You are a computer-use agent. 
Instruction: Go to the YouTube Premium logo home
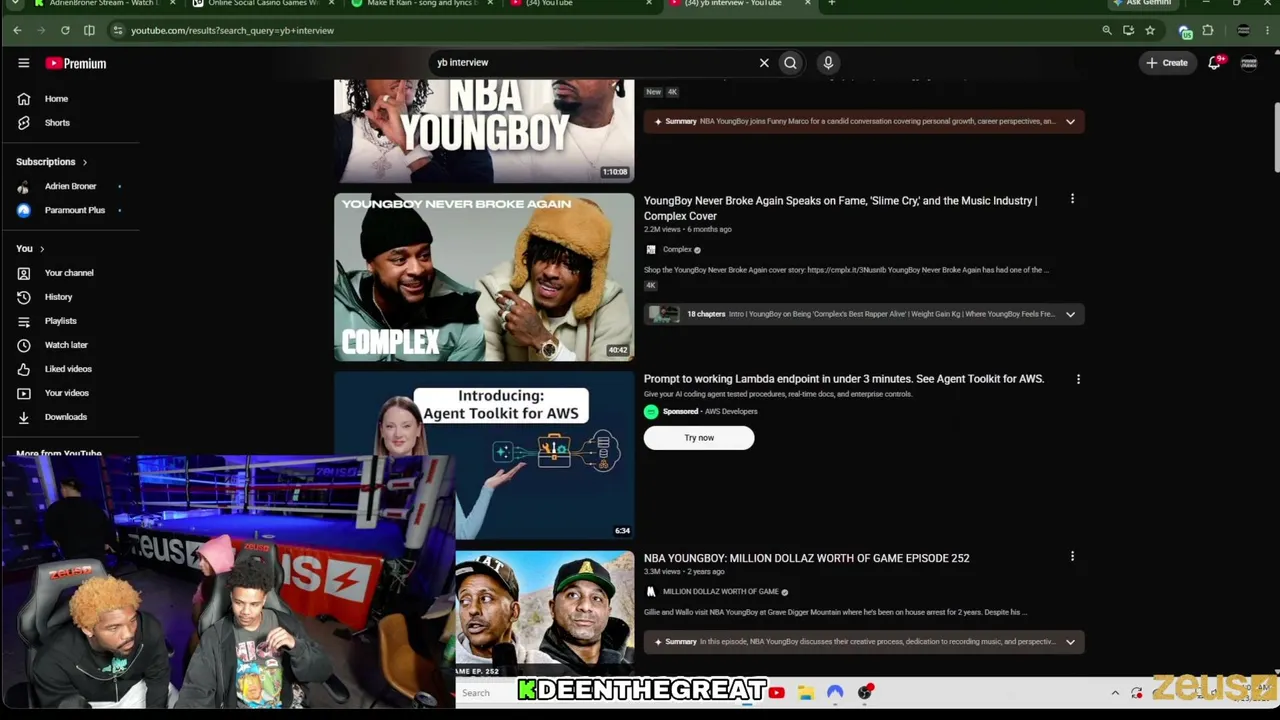click(75, 63)
